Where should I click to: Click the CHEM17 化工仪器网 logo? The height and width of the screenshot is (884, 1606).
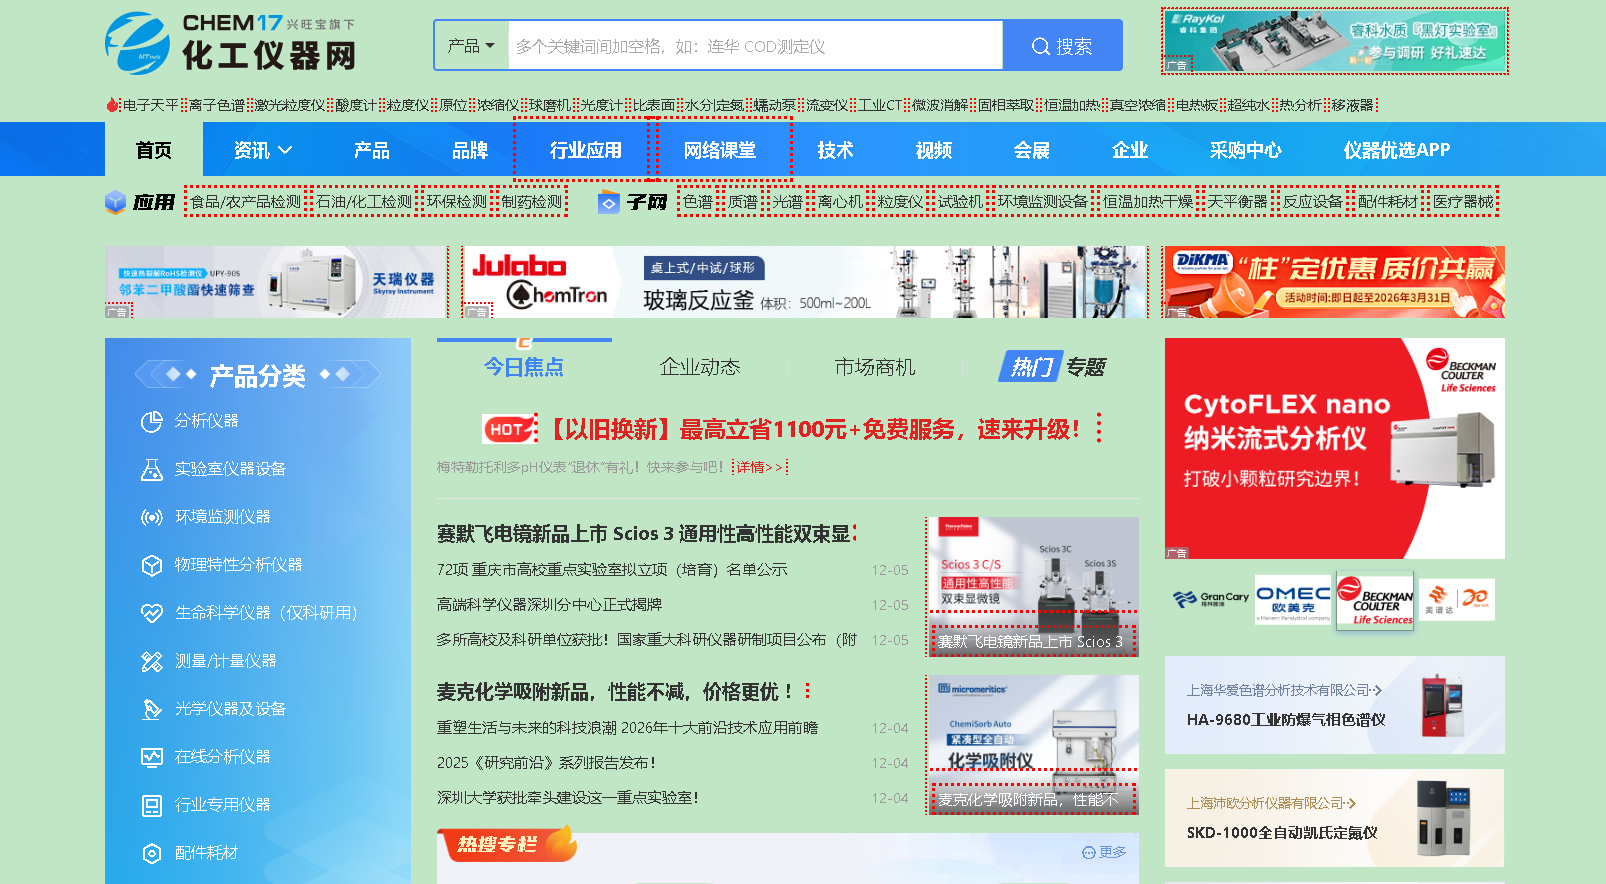click(x=231, y=43)
